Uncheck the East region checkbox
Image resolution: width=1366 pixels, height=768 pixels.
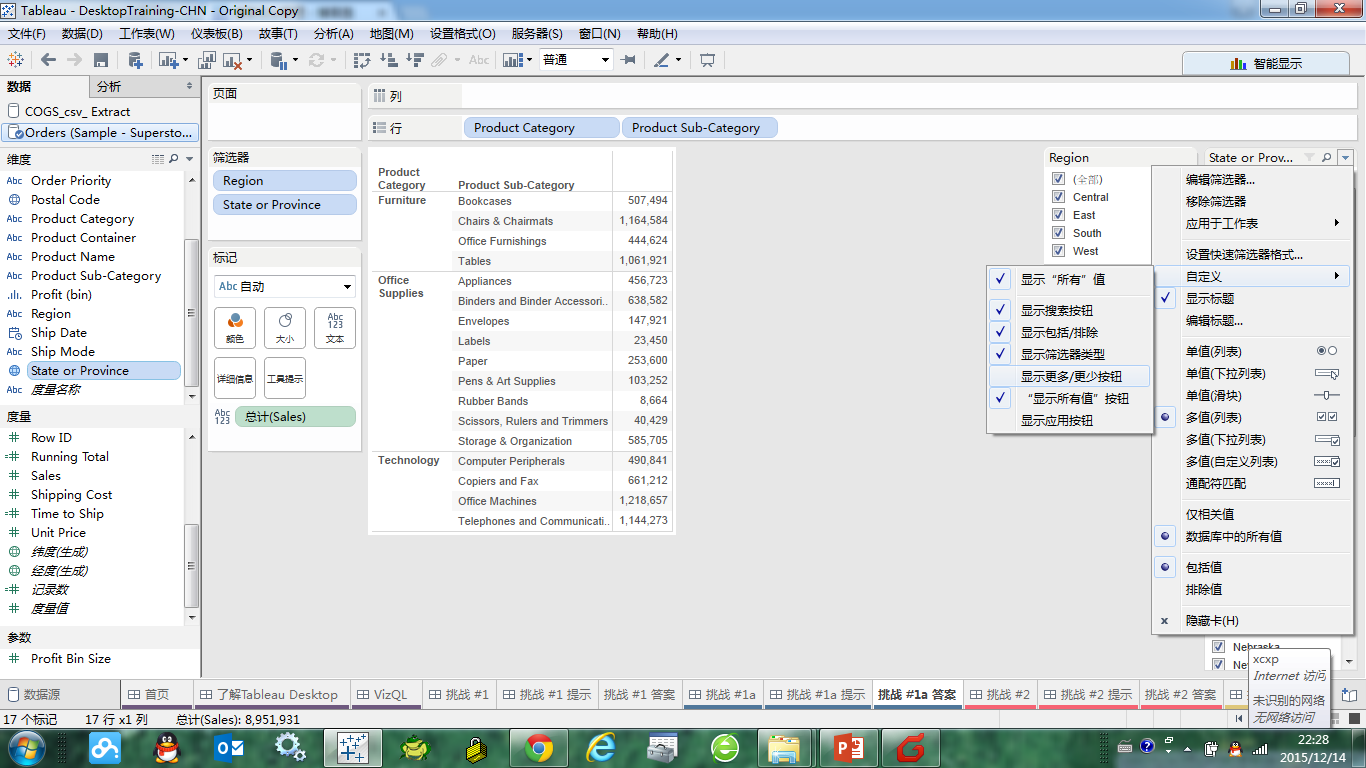click(x=1058, y=215)
